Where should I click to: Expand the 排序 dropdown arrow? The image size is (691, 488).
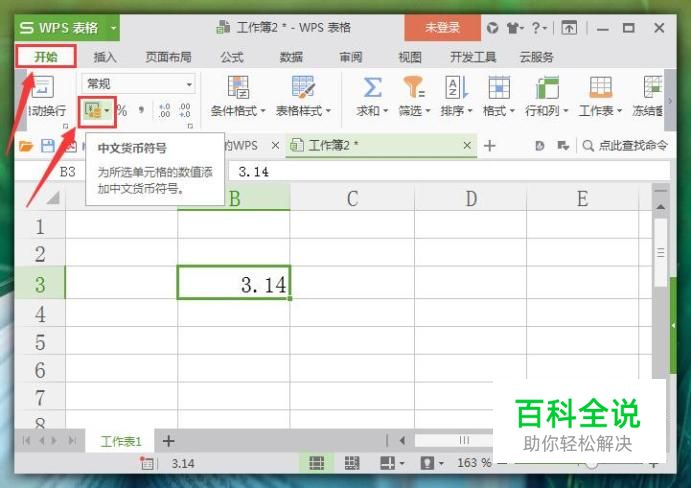470,111
